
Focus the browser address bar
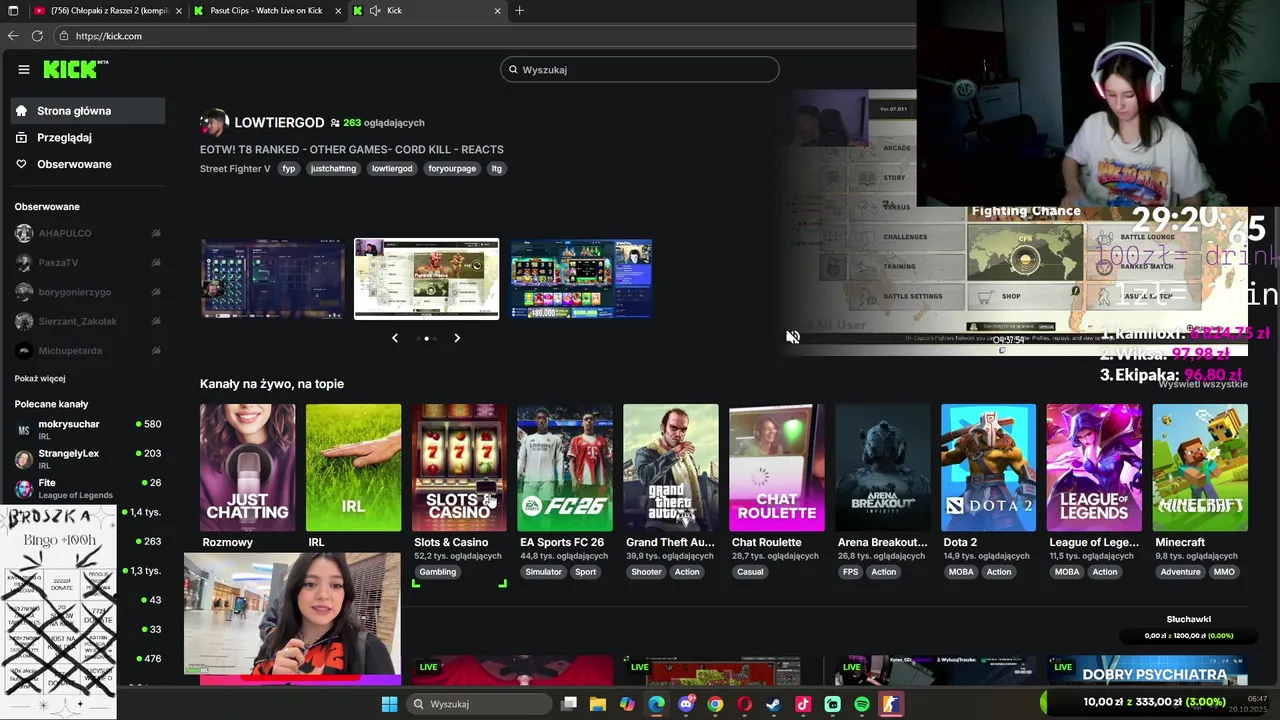tap(480, 36)
